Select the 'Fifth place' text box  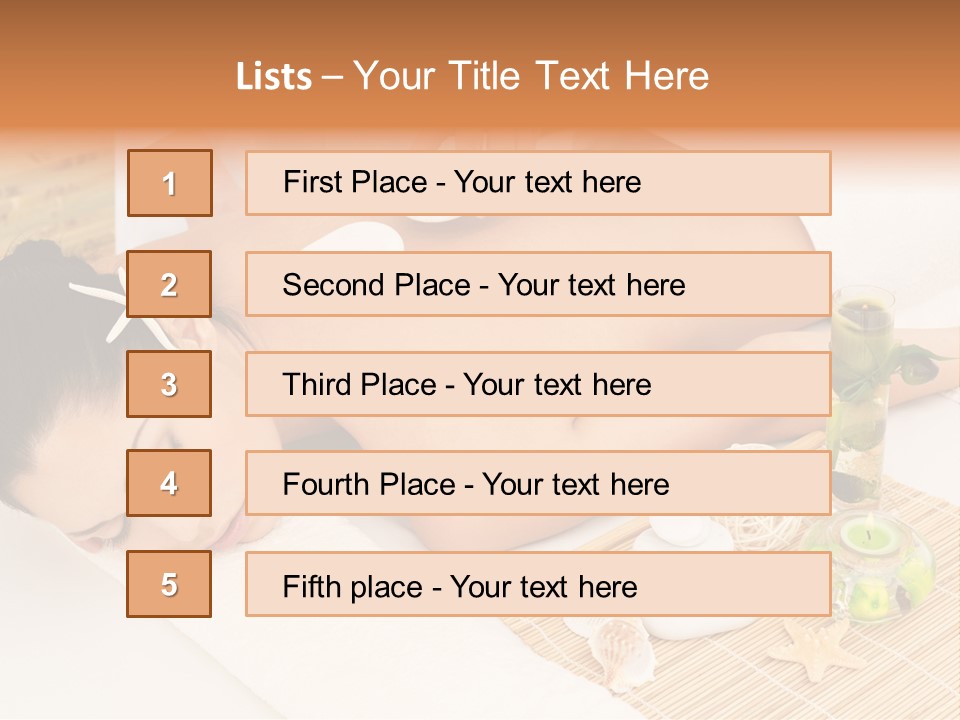click(538, 585)
